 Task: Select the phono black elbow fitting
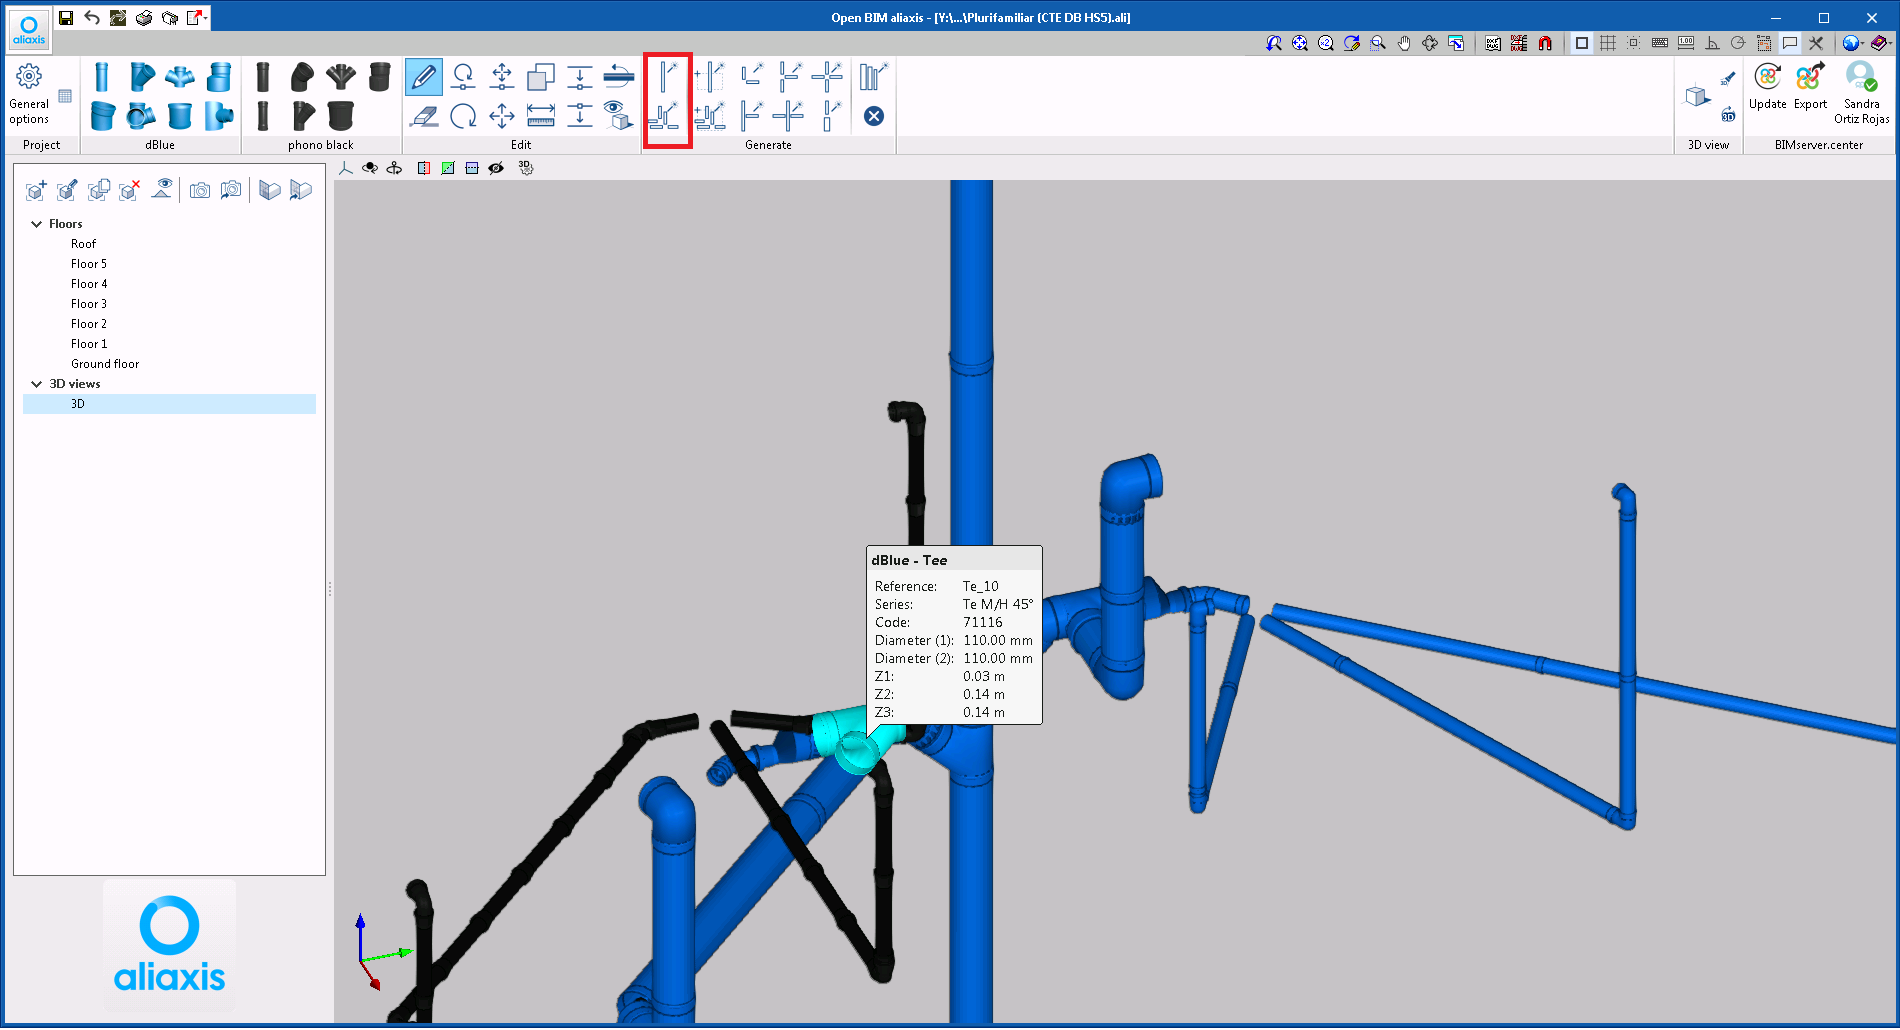tap(302, 77)
